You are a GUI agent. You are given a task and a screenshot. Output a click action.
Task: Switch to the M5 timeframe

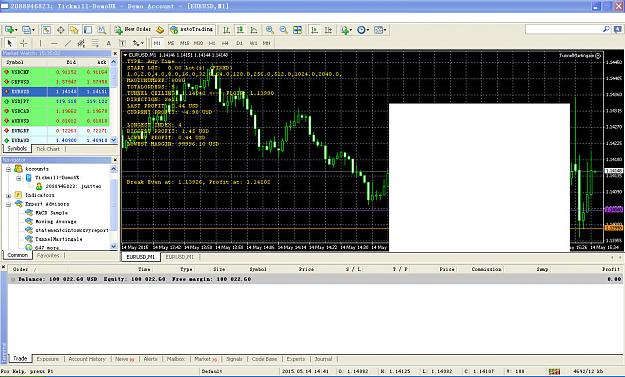pyautogui.click(x=171, y=43)
